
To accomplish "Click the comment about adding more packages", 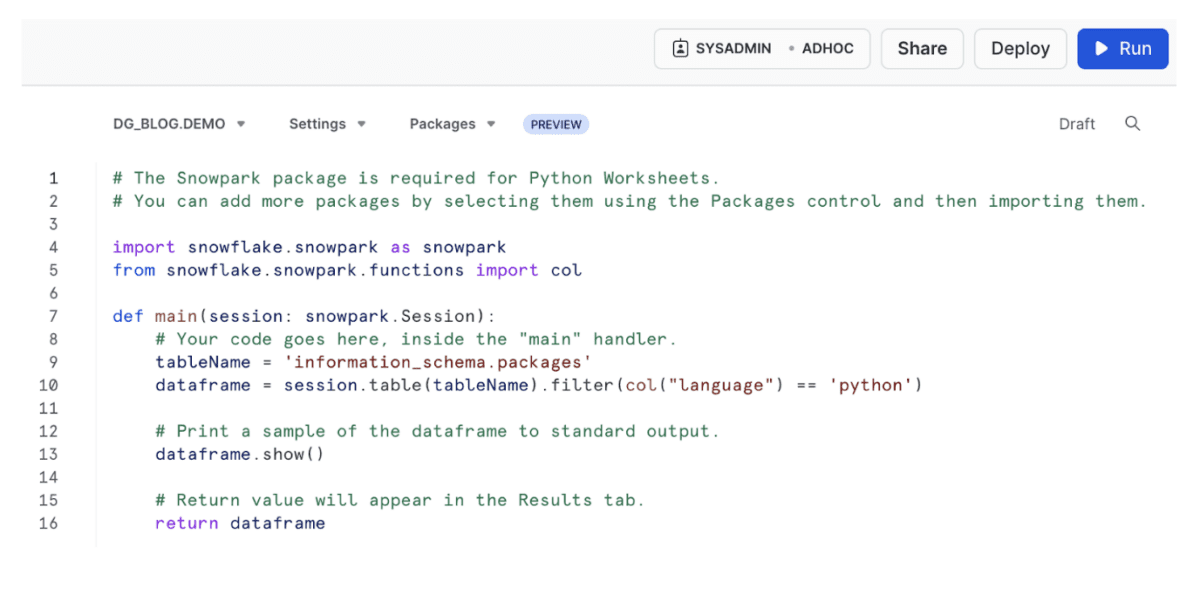I will pyautogui.click(x=629, y=201).
